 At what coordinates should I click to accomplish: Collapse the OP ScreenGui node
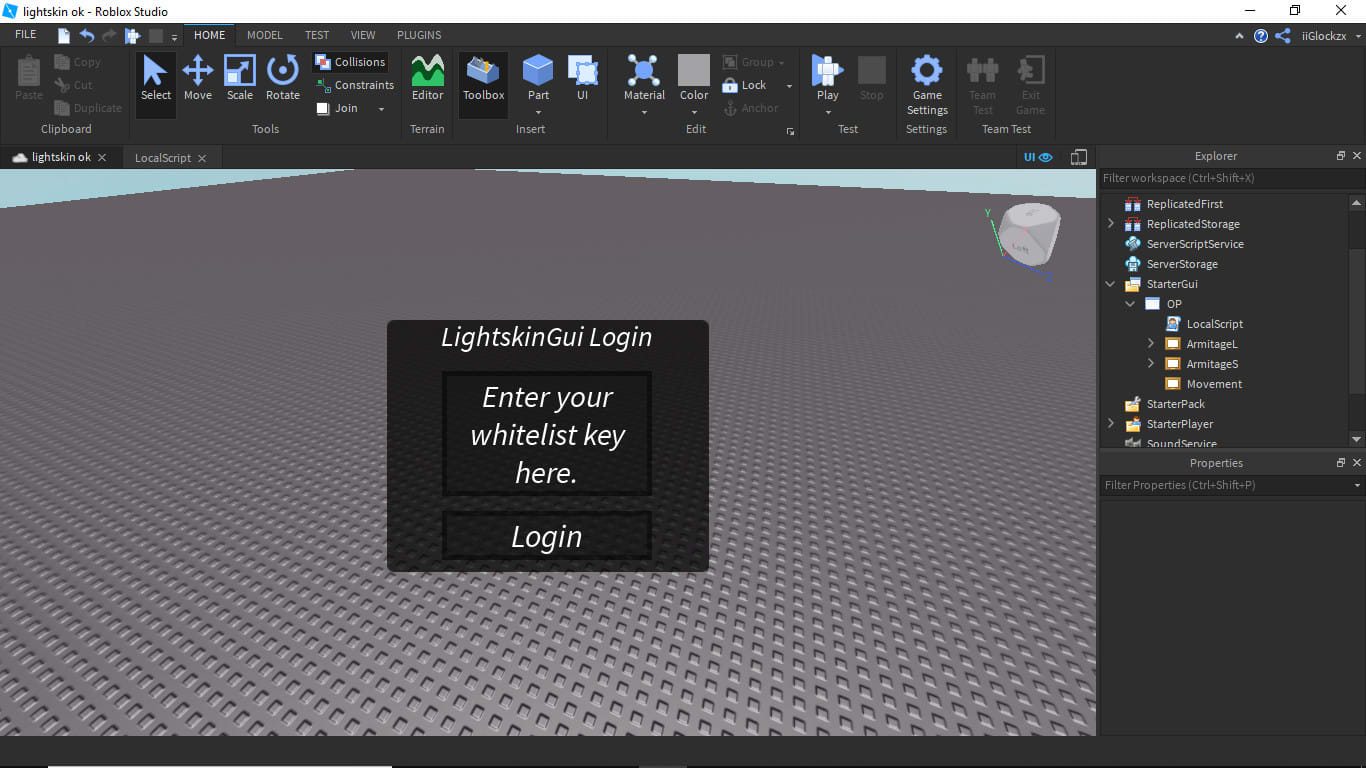pyautogui.click(x=1131, y=304)
